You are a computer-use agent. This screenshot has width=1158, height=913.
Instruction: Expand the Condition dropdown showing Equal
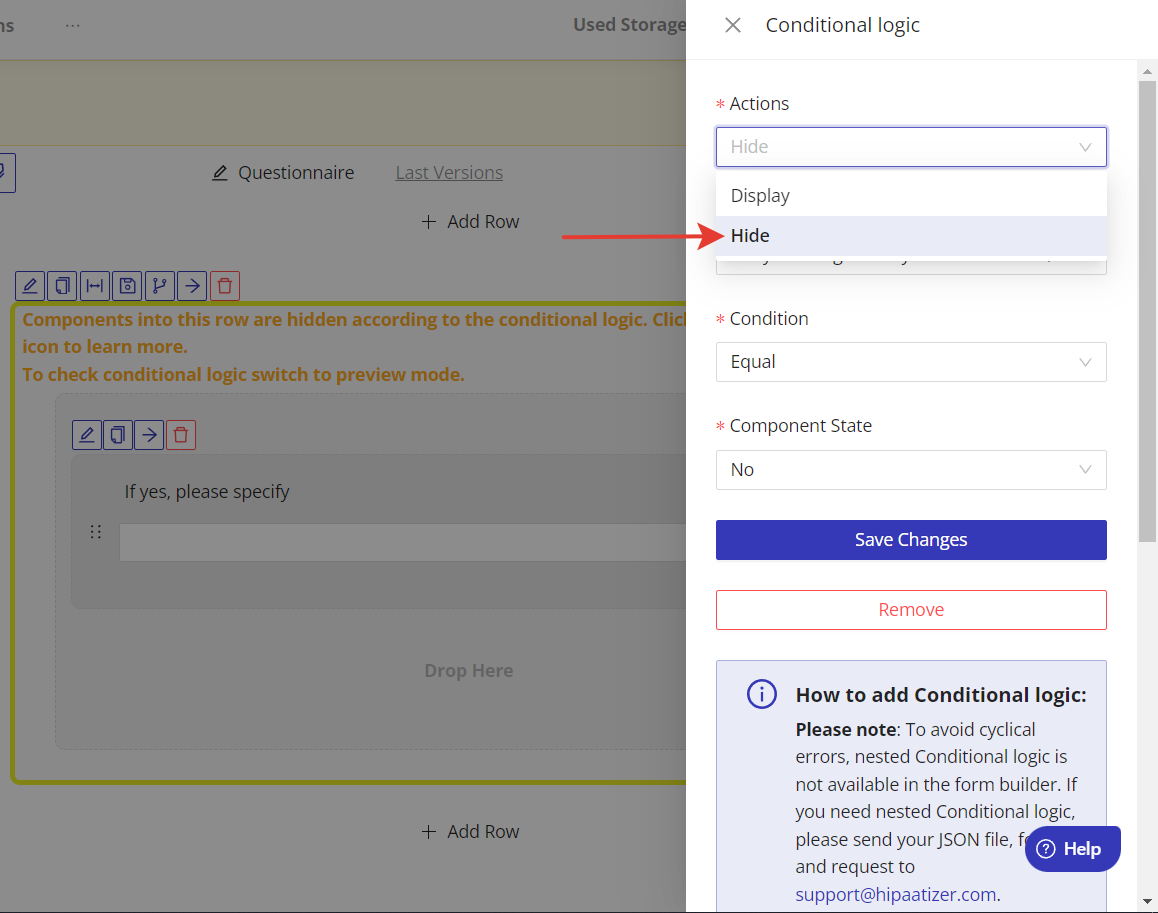[x=910, y=362]
